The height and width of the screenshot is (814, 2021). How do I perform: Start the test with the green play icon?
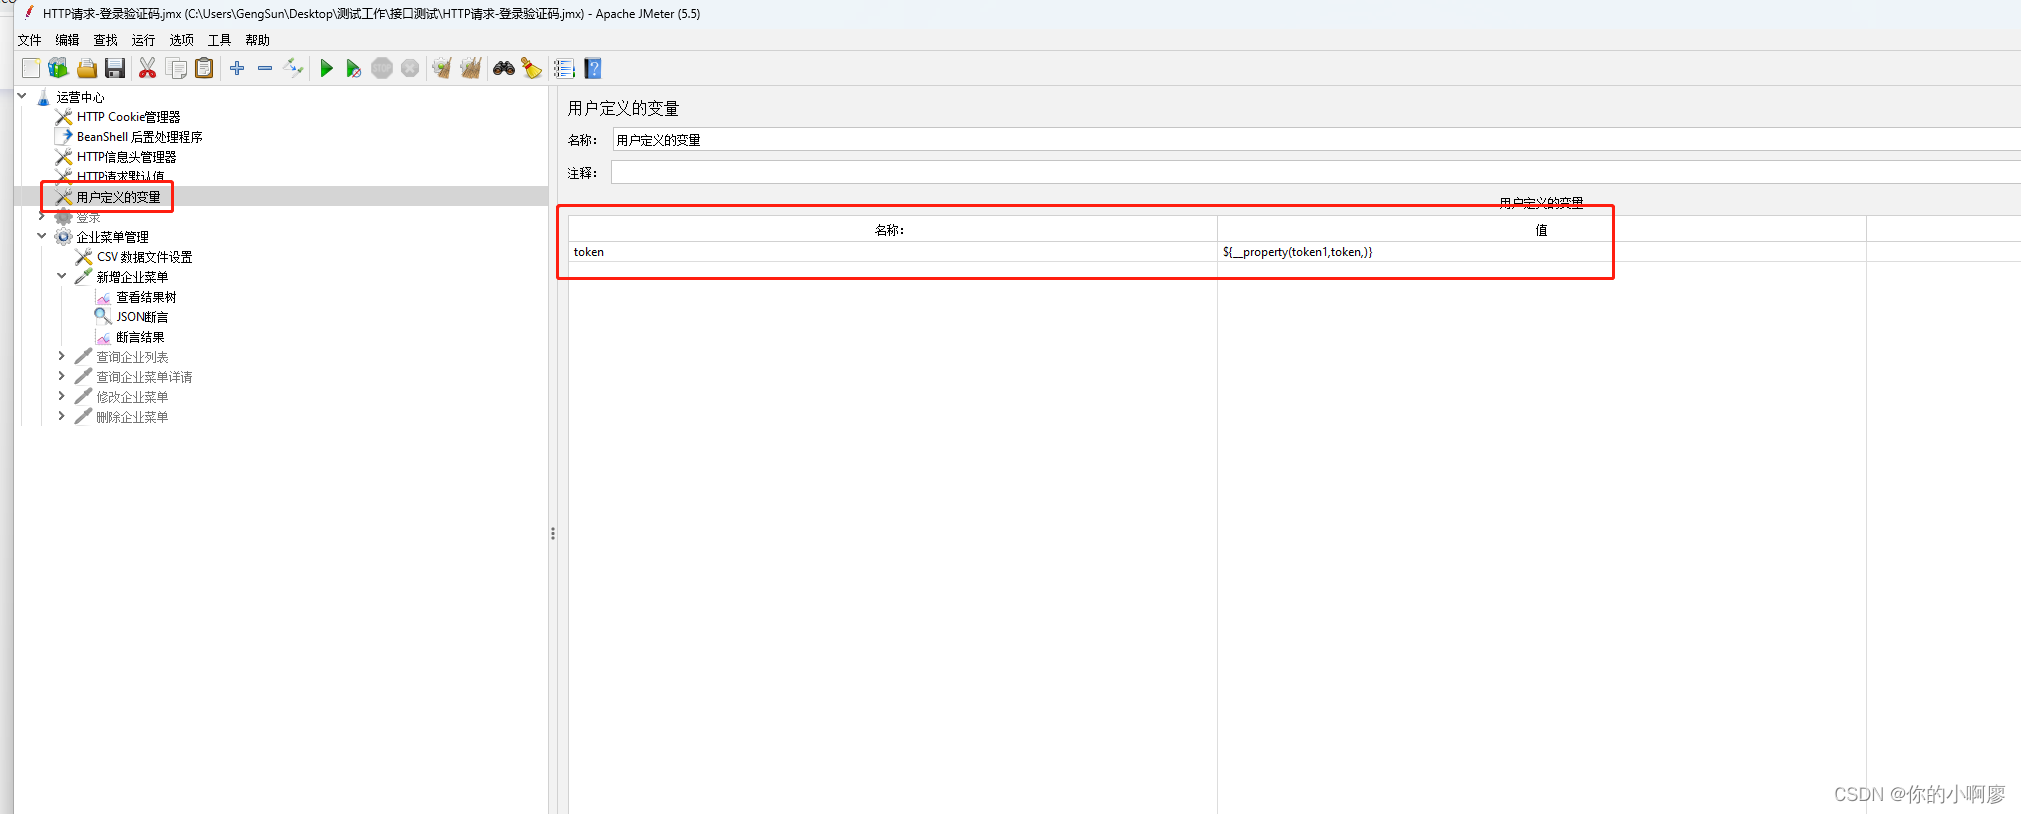tap(326, 68)
